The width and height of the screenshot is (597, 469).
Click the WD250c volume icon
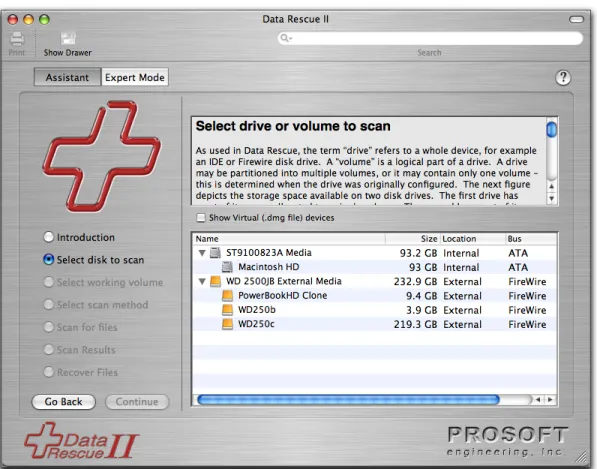[227, 324]
